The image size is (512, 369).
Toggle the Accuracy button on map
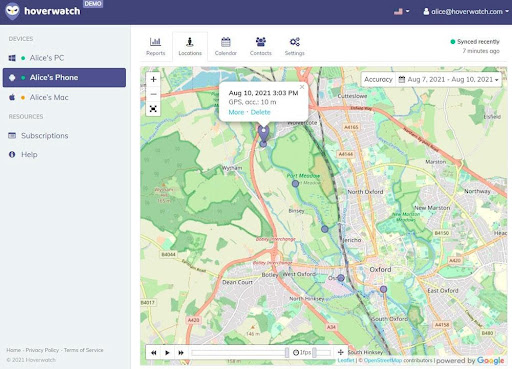[x=378, y=79]
